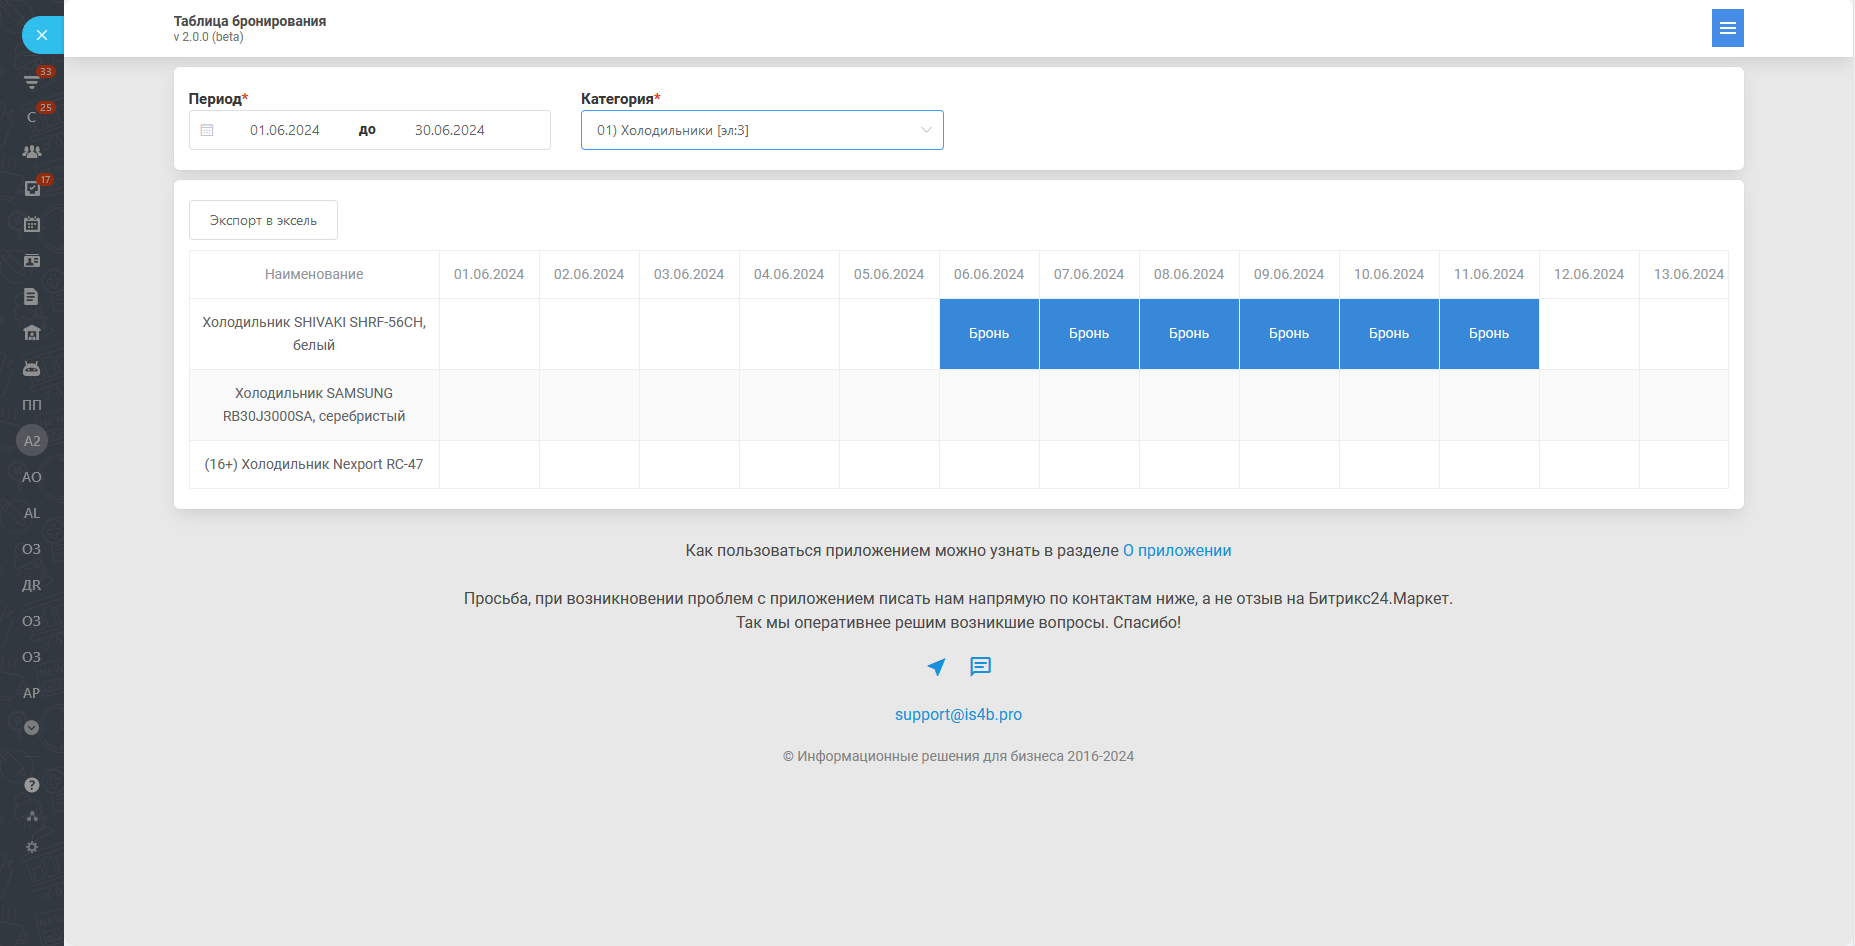
Task: Expand more sidebar items with down chevron
Action: 32,728
